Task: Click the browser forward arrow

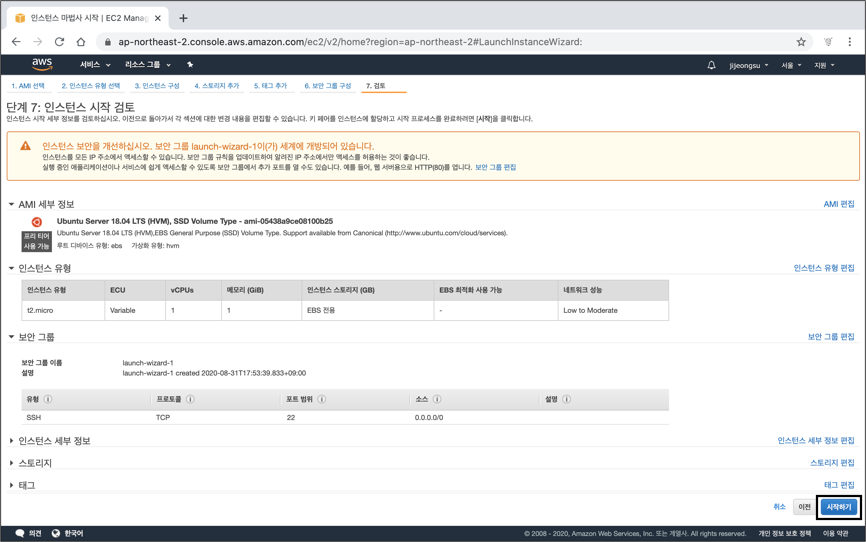Action: [x=38, y=41]
